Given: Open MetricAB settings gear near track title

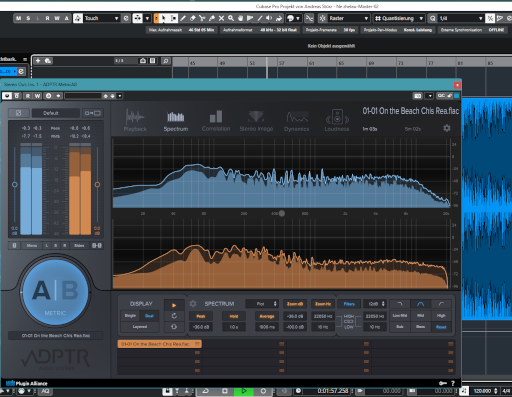Looking at the screenshot, I should click(447, 128).
